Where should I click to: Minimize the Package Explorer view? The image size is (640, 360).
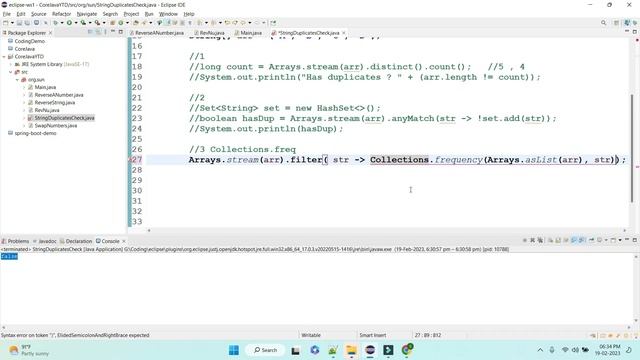click(x=113, y=32)
